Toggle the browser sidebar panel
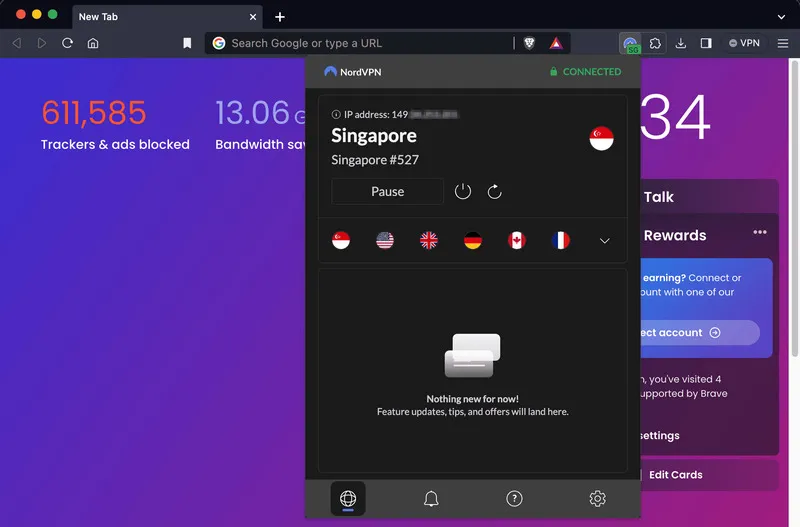This screenshot has height=527, width=800. 706,43
